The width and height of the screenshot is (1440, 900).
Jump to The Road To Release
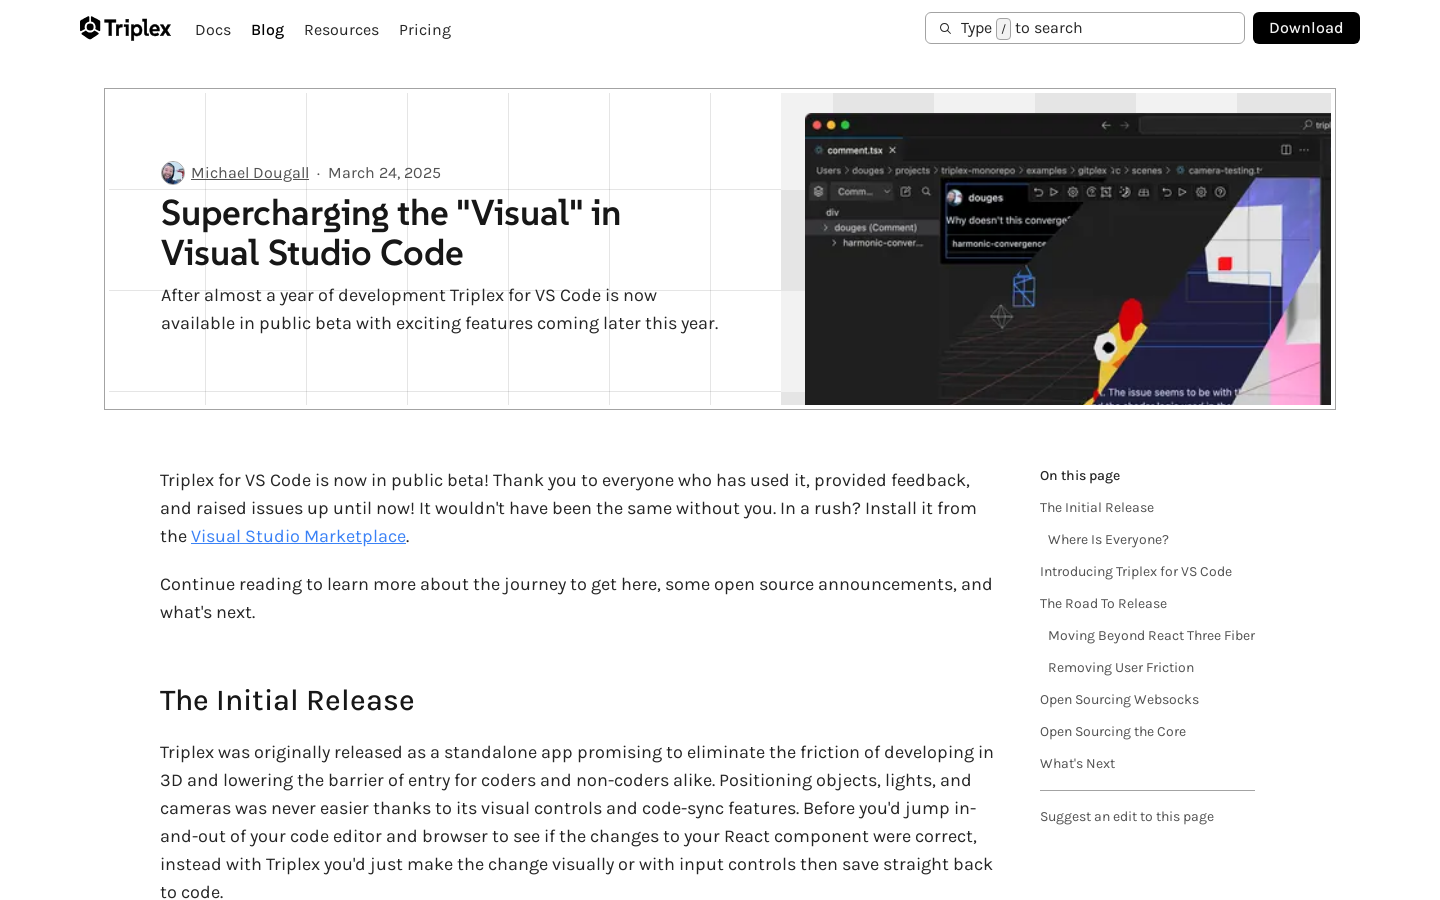coord(1103,604)
